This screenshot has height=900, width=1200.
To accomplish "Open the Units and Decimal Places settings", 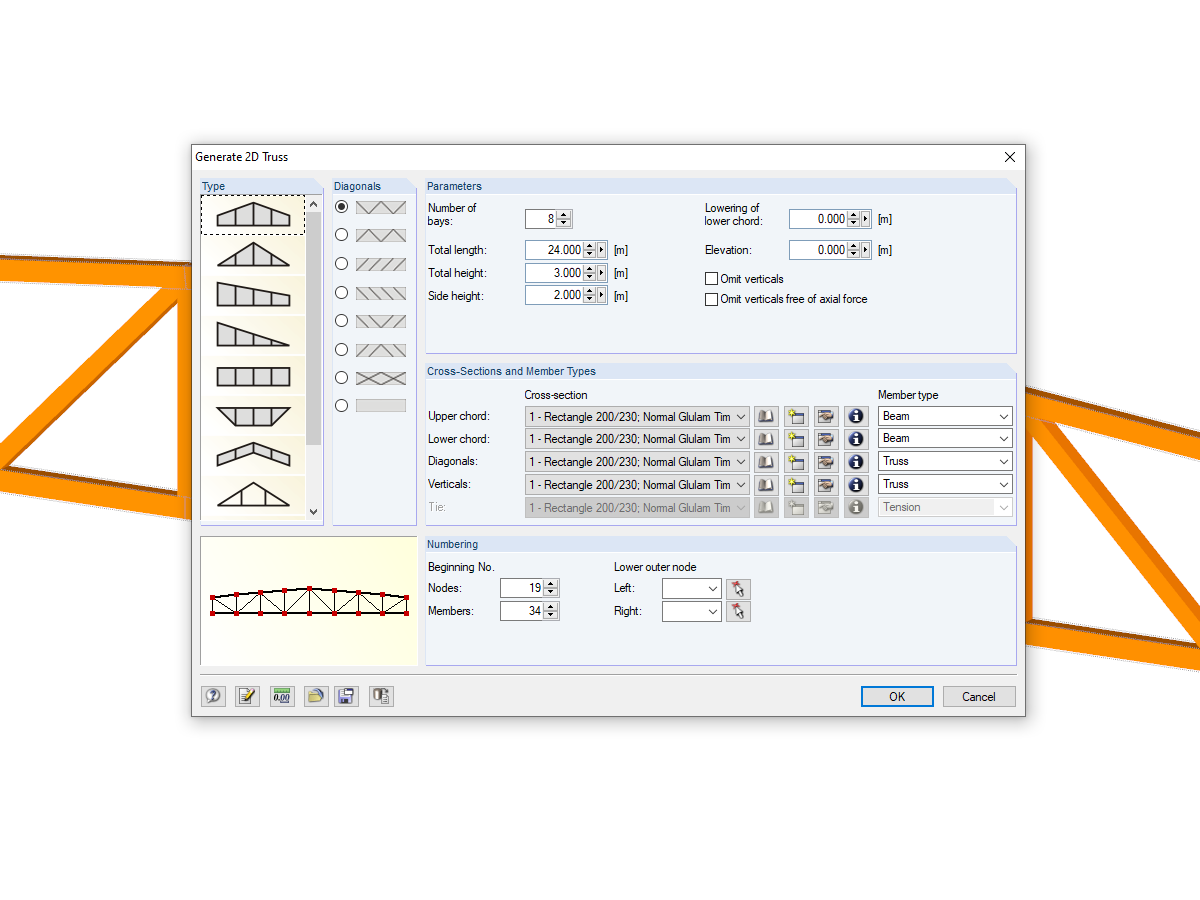I will [x=282, y=695].
